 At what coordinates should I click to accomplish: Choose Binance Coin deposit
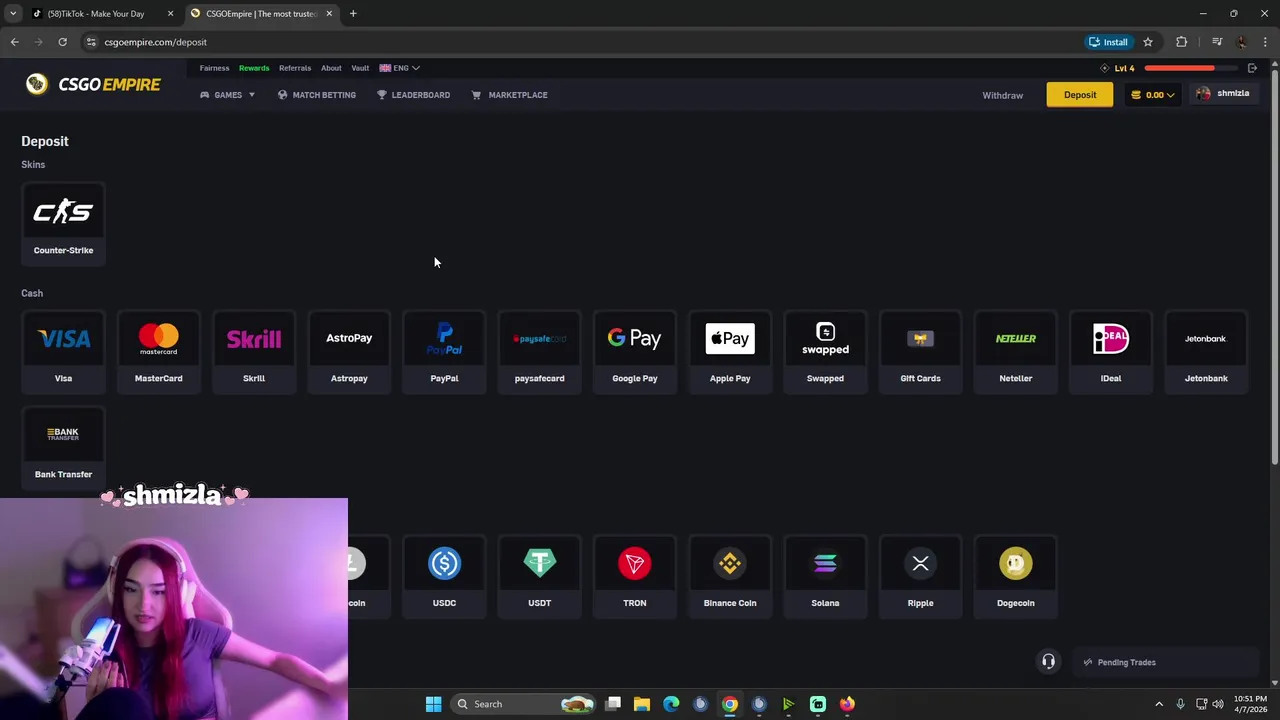point(730,576)
